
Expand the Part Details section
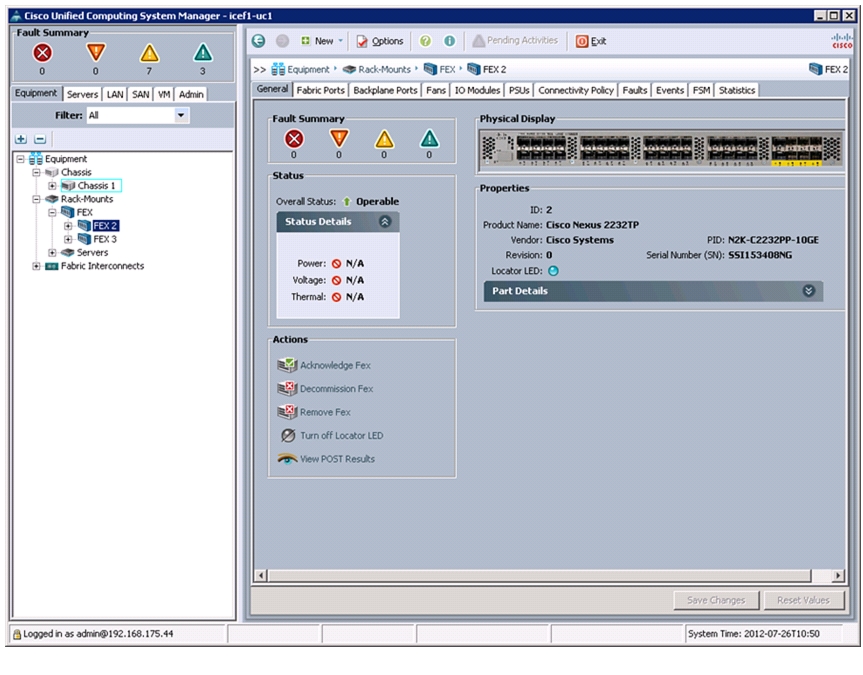[809, 291]
